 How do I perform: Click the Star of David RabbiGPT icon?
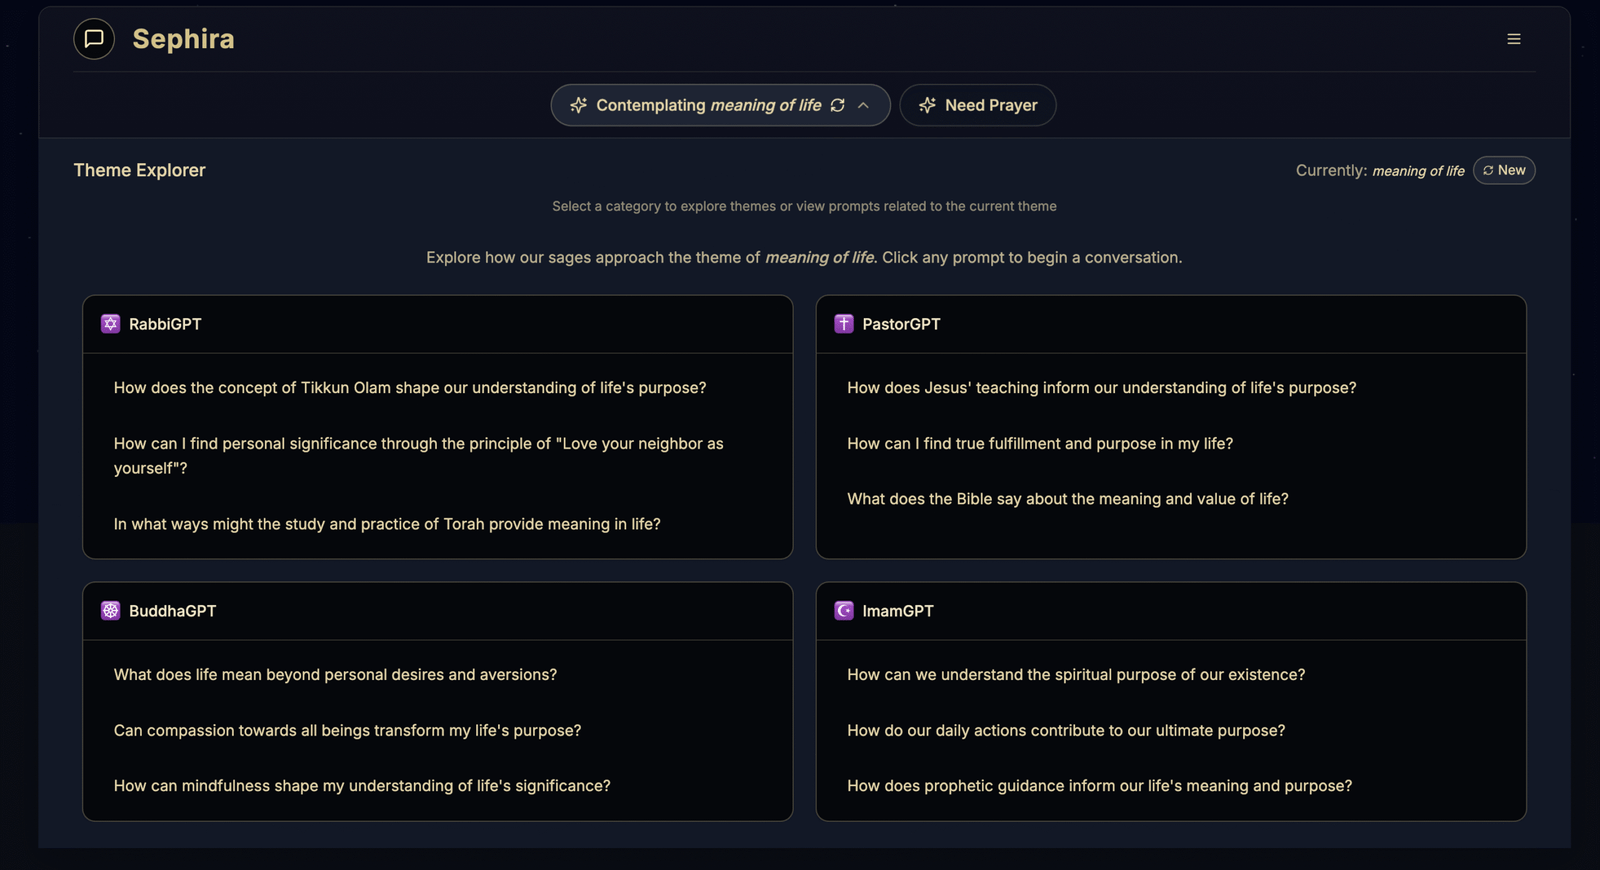pos(111,324)
